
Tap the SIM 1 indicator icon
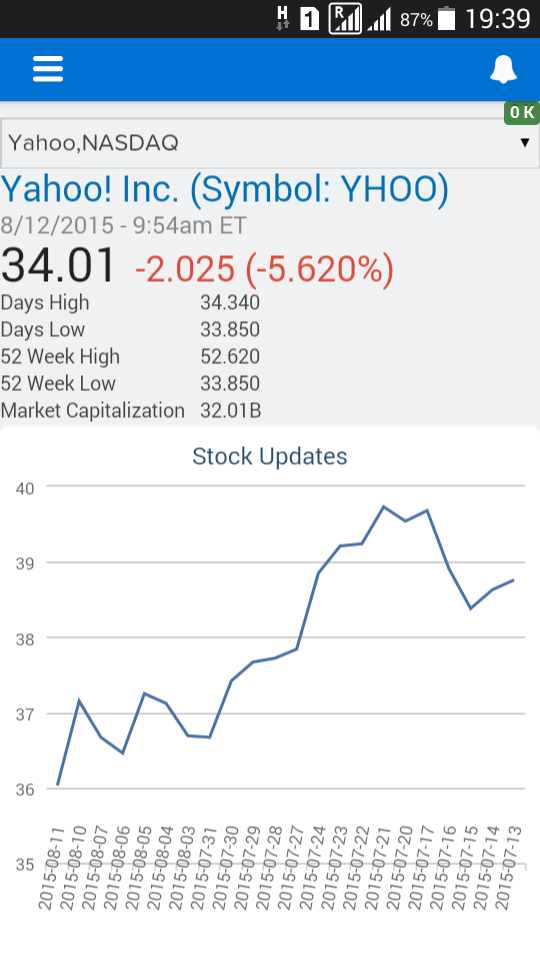(309, 20)
